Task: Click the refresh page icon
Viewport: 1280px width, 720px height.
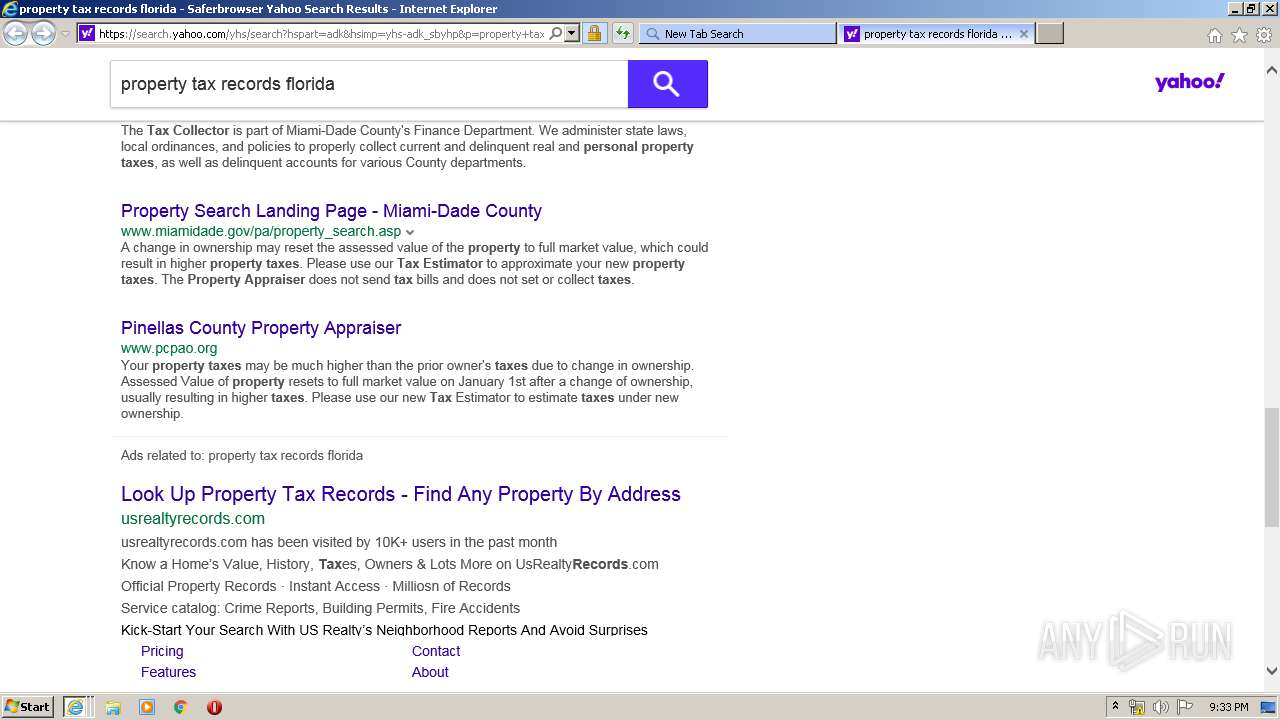Action: coord(623,33)
